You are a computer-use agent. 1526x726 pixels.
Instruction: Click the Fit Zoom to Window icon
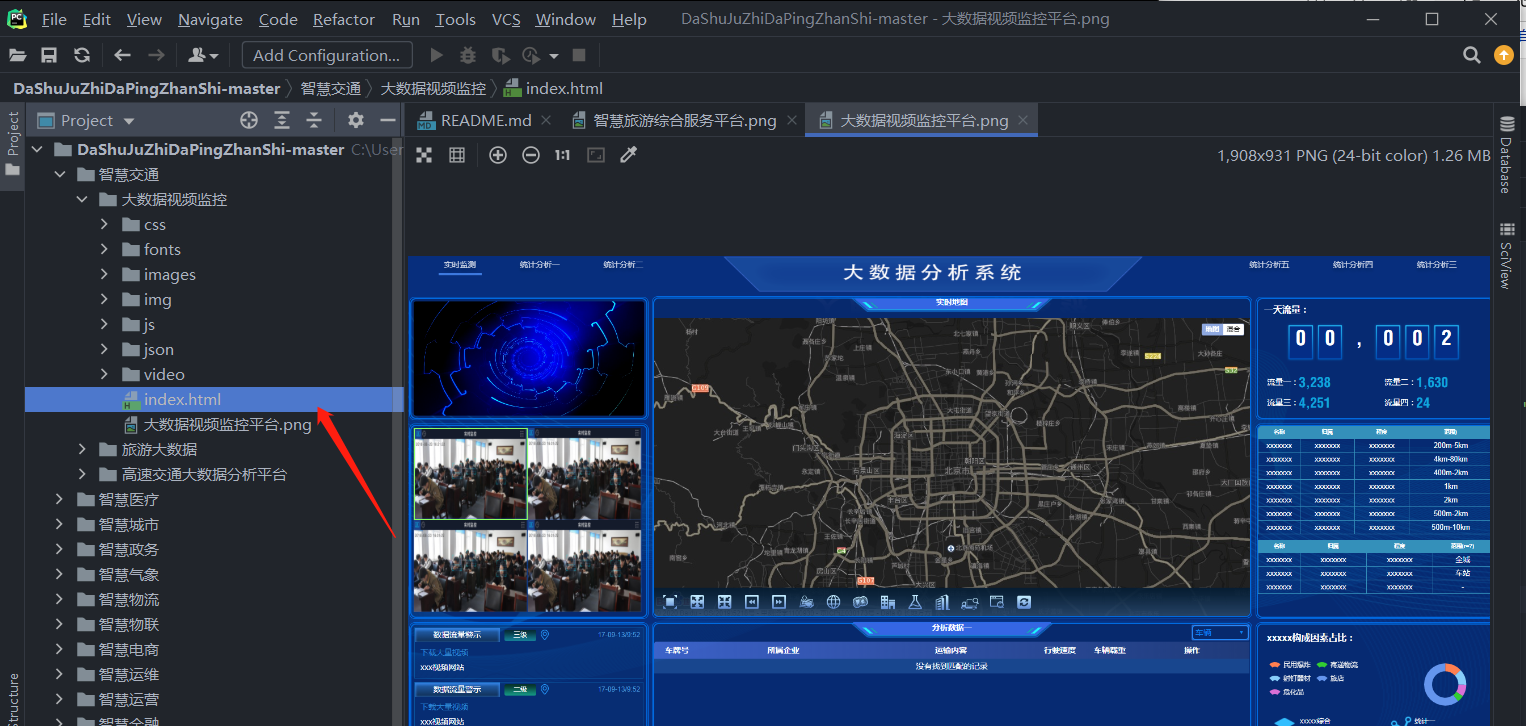click(x=596, y=155)
